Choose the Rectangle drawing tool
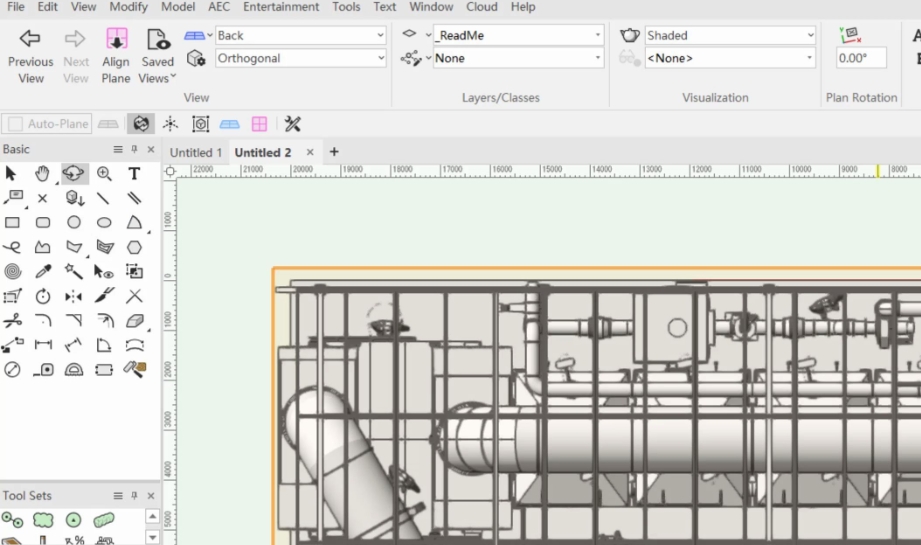Viewport: 921px width, 545px height. (x=12, y=222)
